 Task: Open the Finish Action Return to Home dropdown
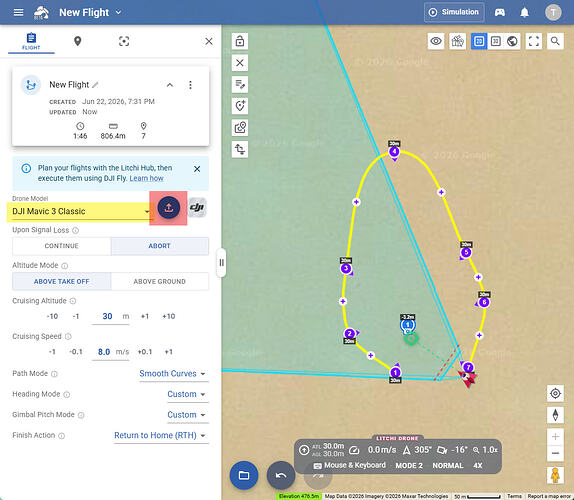click(161, 436)
